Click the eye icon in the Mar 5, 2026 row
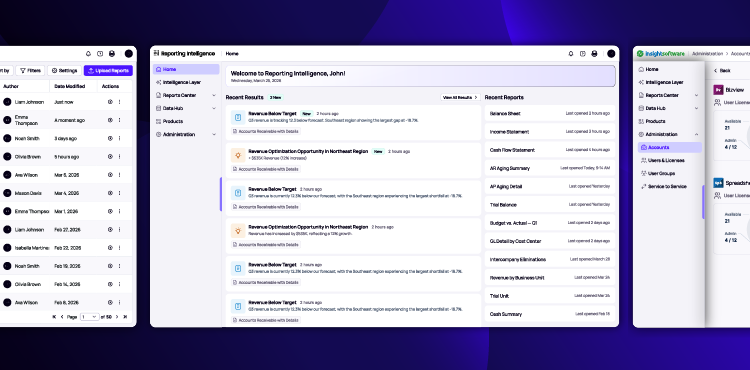The image size is (750, 370). tap(110, 175)
